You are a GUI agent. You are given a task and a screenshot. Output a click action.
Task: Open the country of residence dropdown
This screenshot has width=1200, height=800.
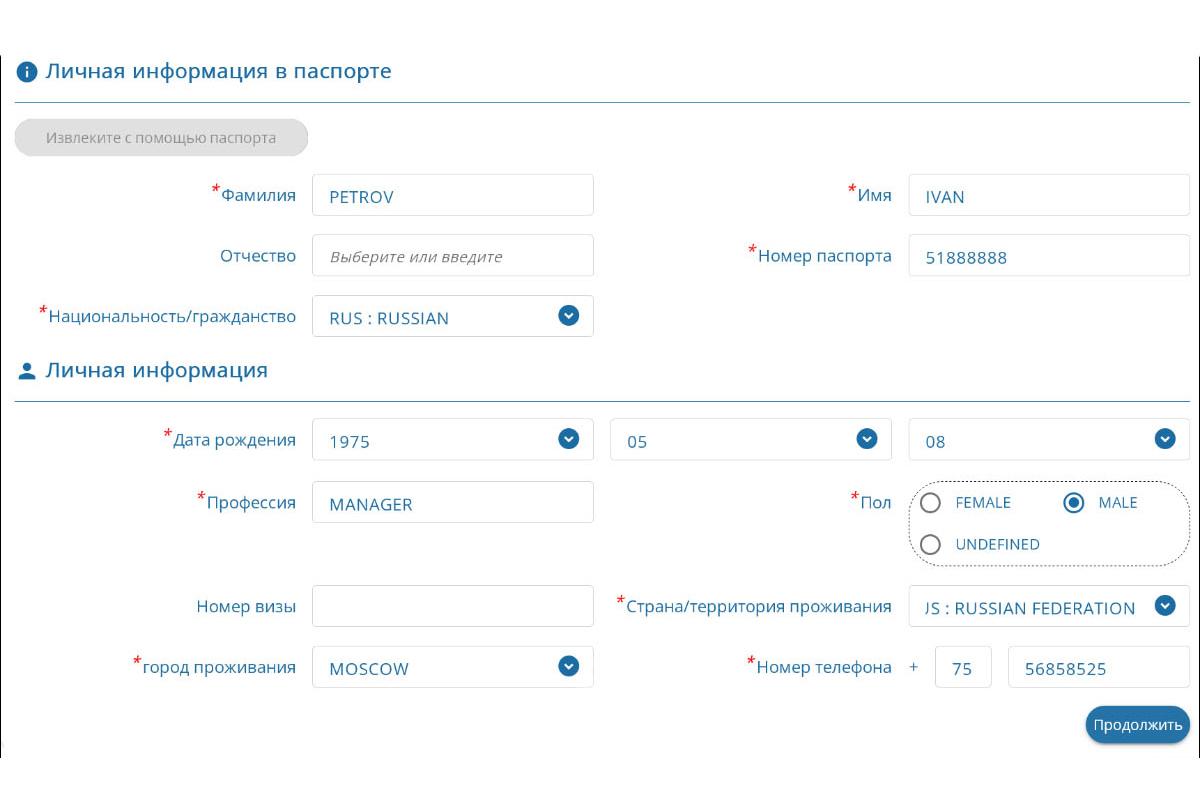[1049, 606]
